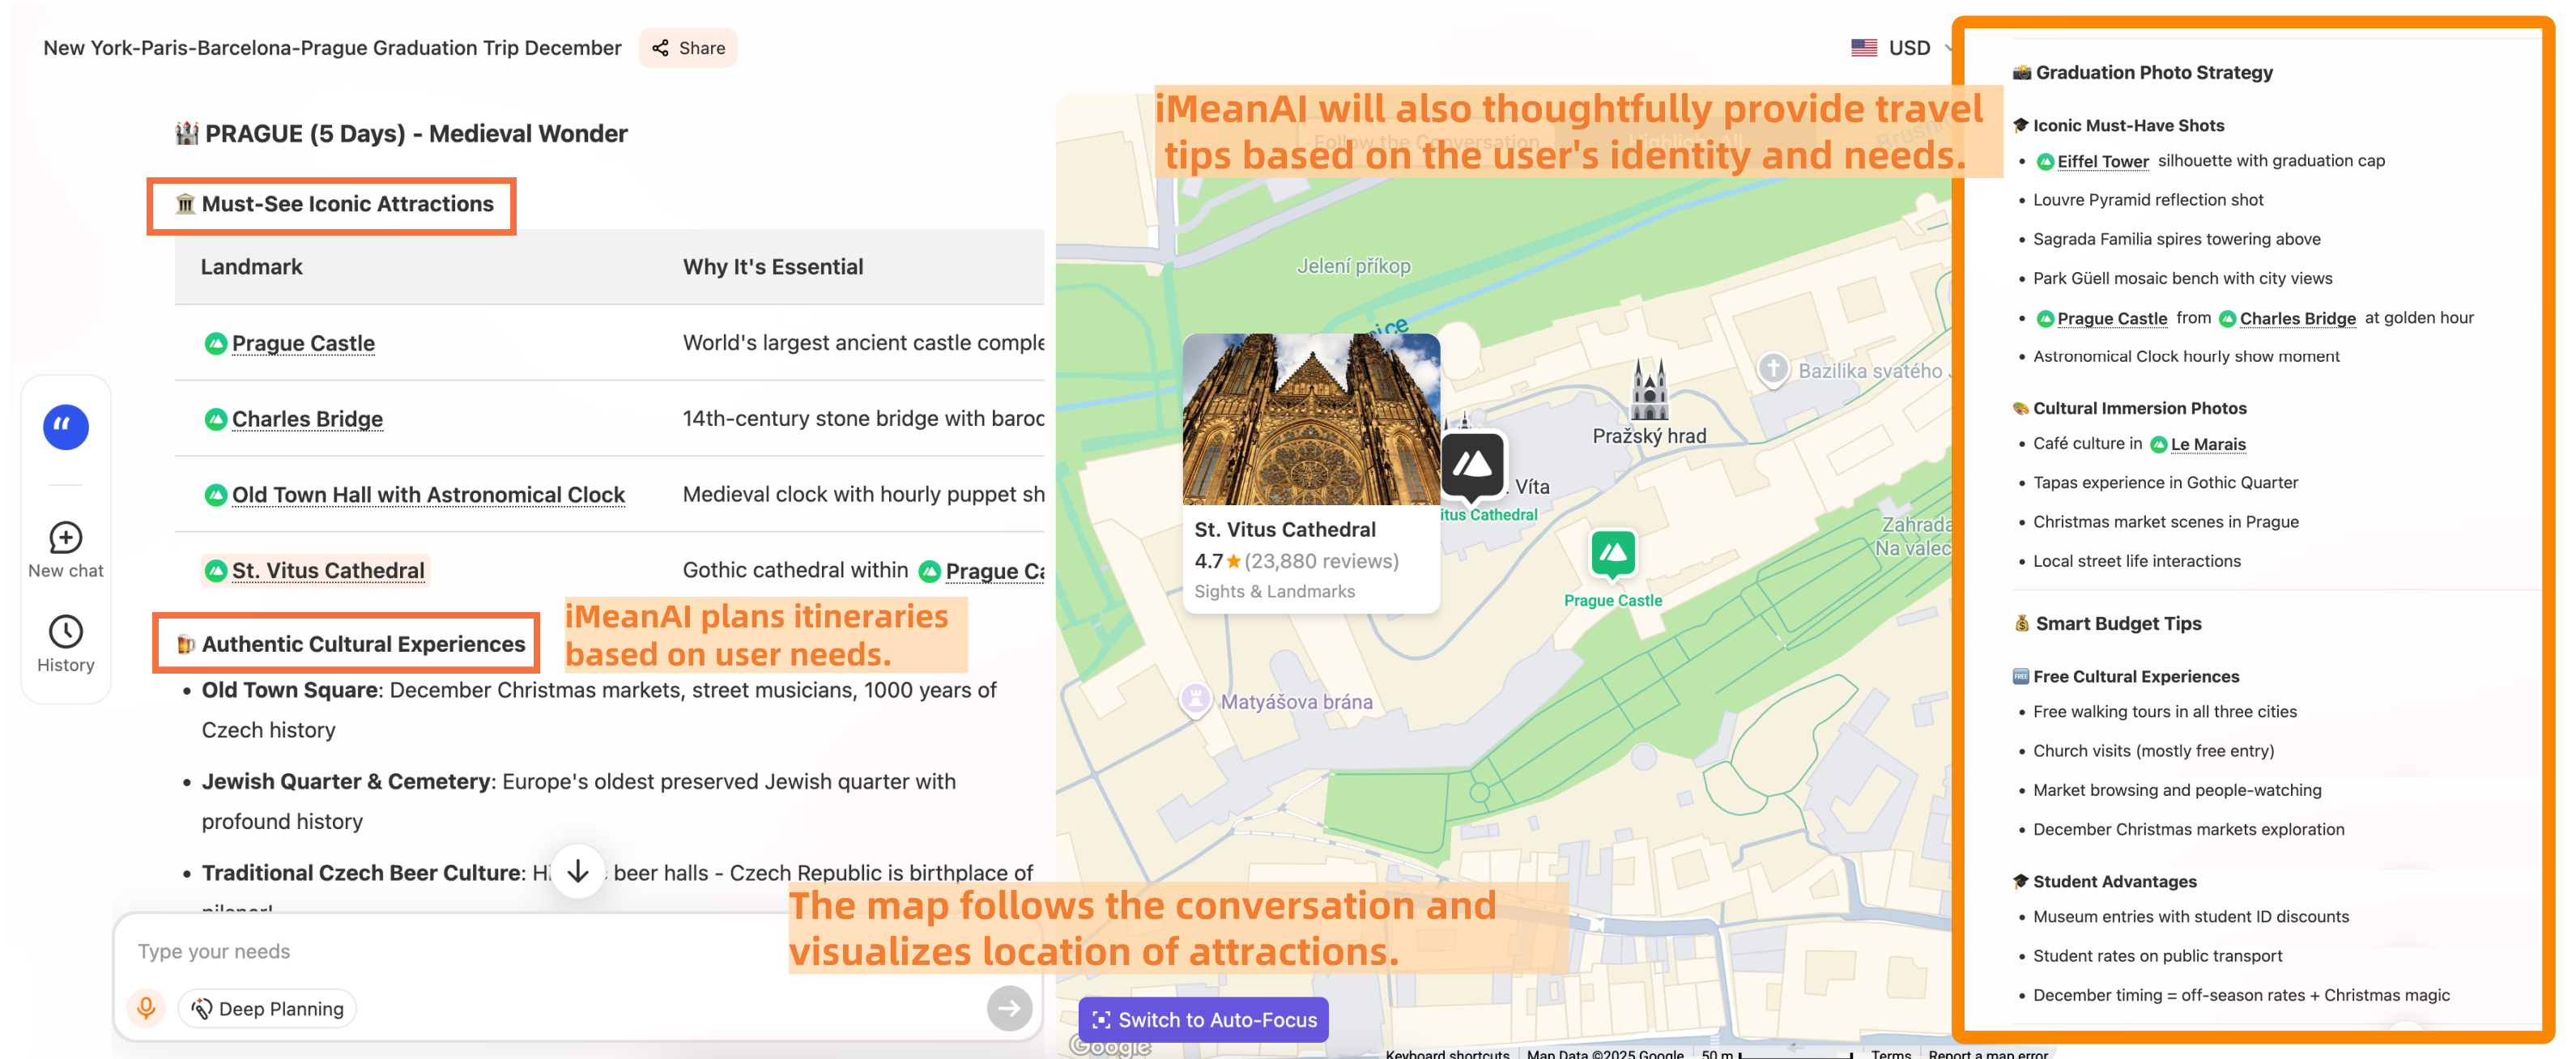Open Terms link in map footer
Viewport: 2576px width, 1059px height.
click(1890, 1053)
